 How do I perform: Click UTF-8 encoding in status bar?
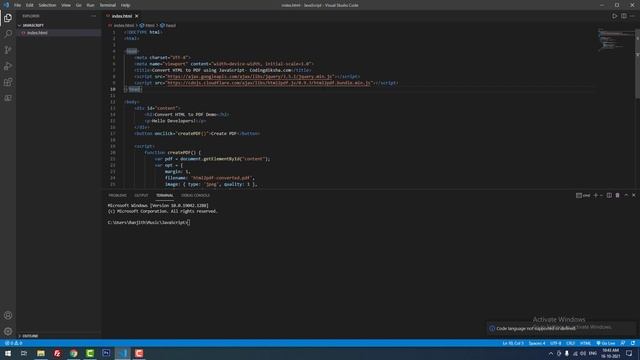pos(556,343)
